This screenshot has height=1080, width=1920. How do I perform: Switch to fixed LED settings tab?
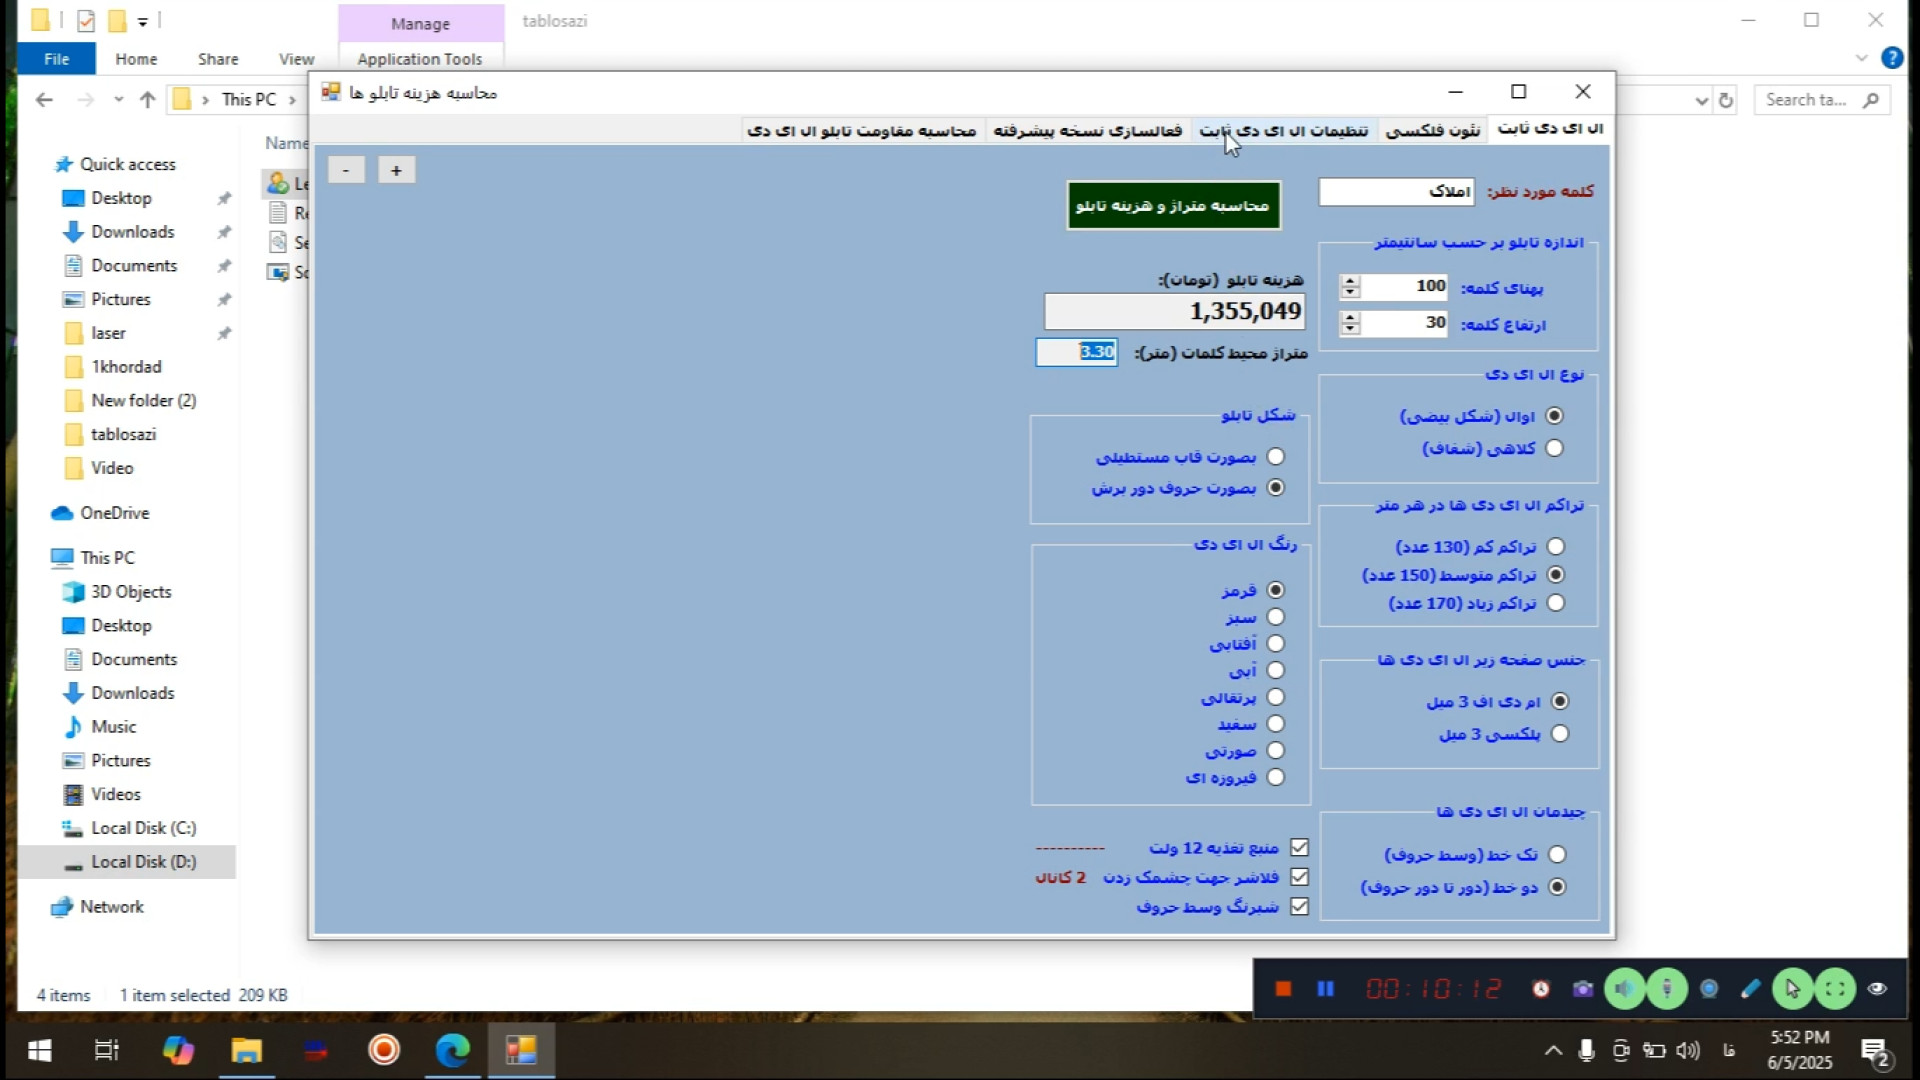(x=1284, y=130)
